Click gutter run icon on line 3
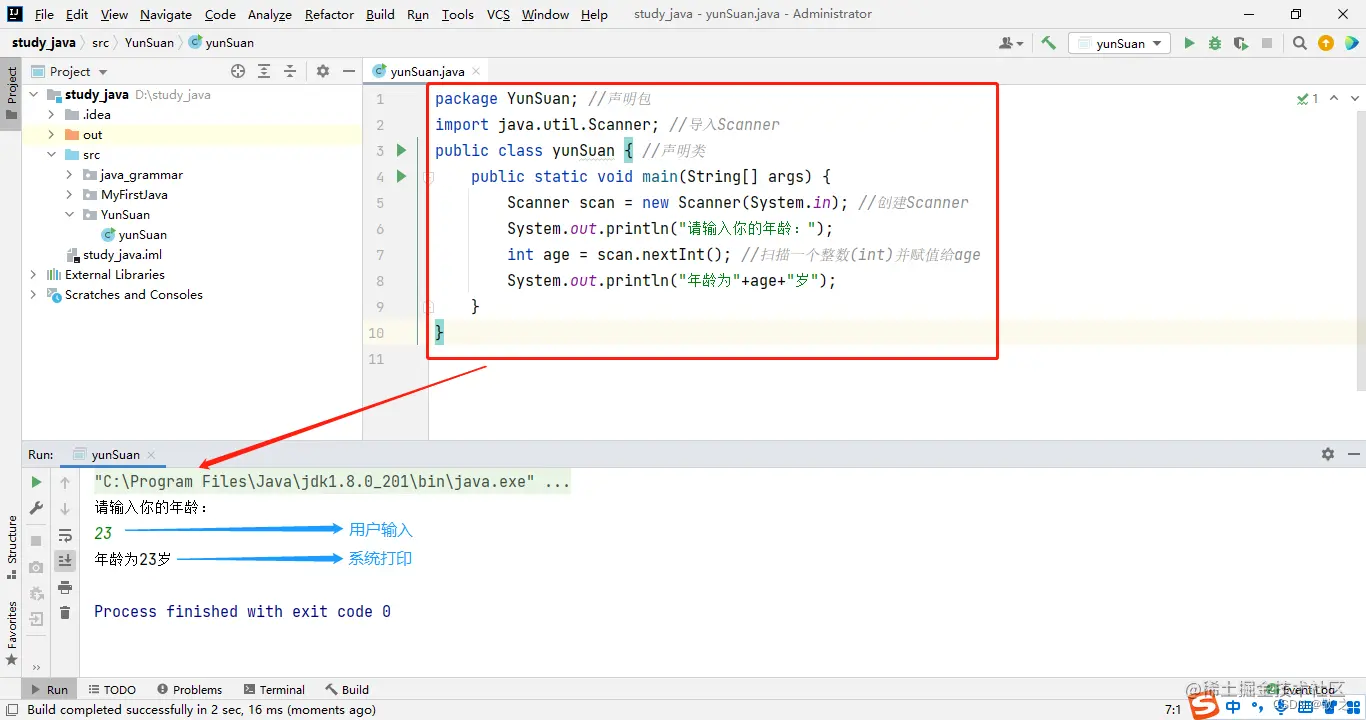Viewport: 1366px width, 720px height. 401,150
